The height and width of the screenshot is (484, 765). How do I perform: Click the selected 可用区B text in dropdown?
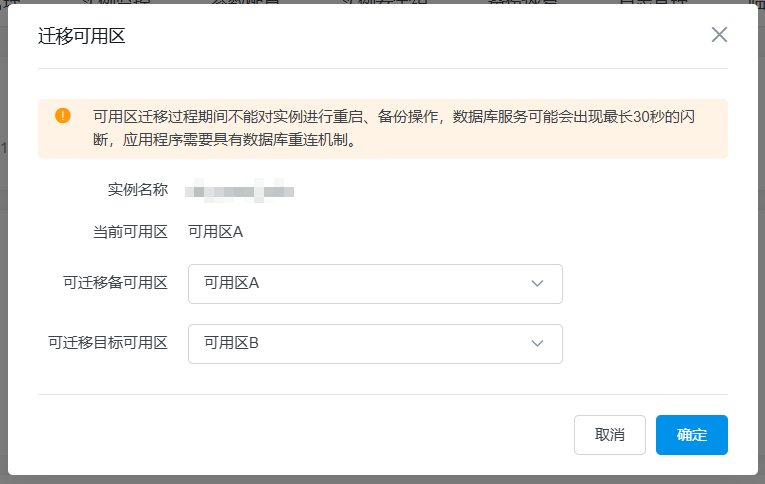231,344
